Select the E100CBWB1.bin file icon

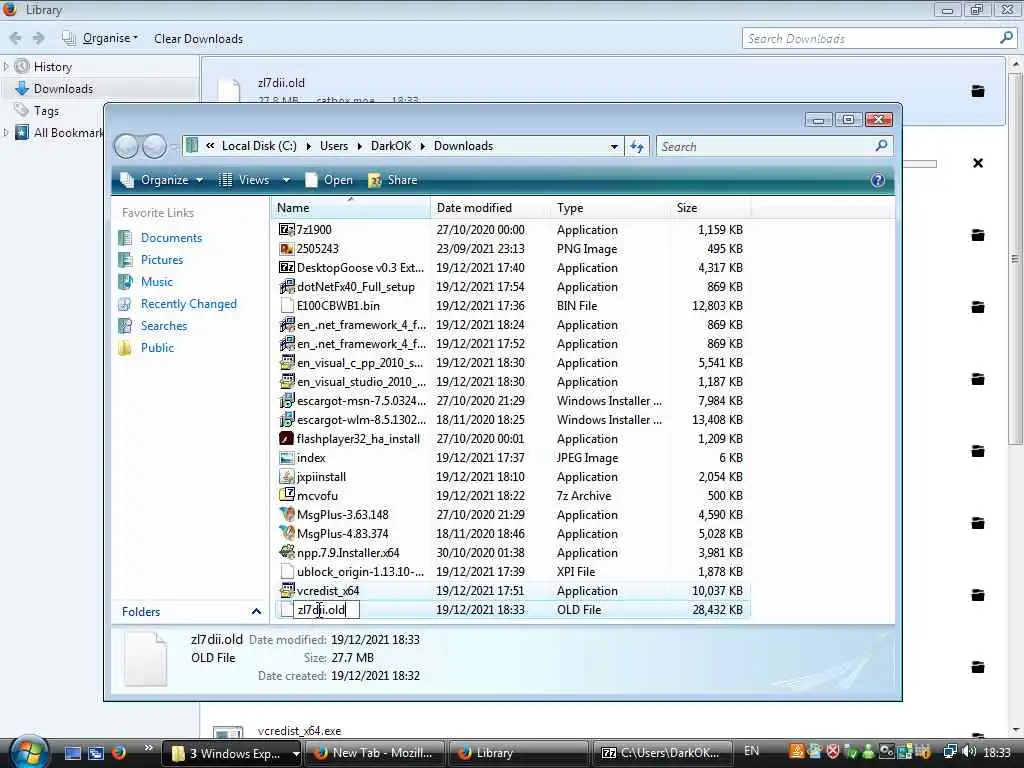pyautogui.click(x=286, y=305)
